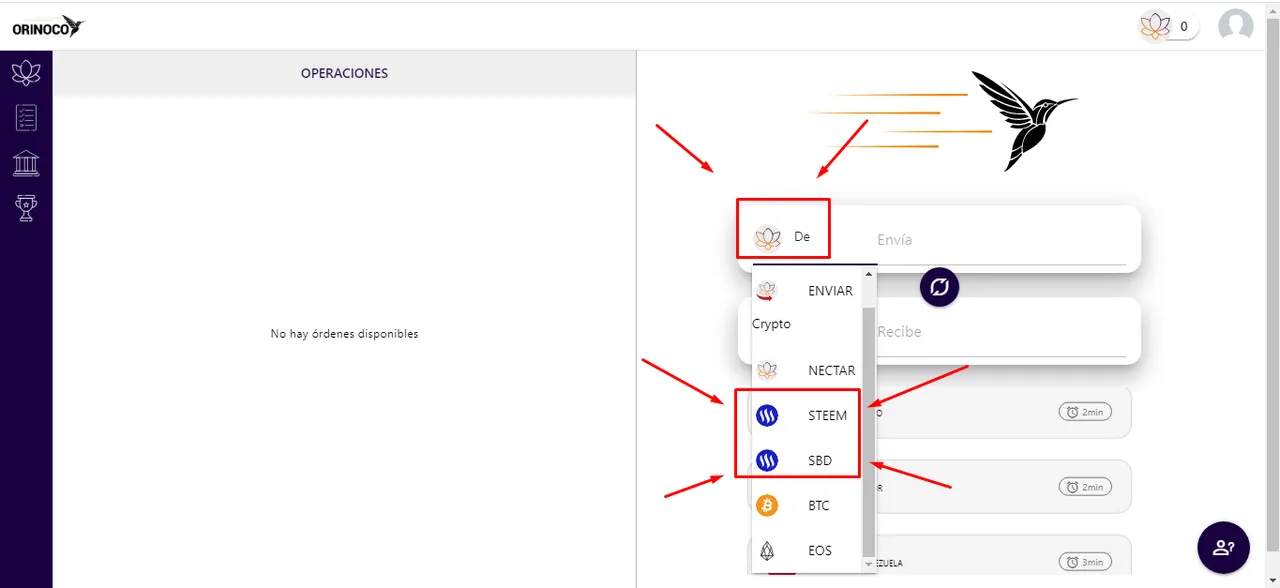Click the Crypto section label in dropdown
The height and width of the screenshot is (588, 1280).
[x=771, y=324]
